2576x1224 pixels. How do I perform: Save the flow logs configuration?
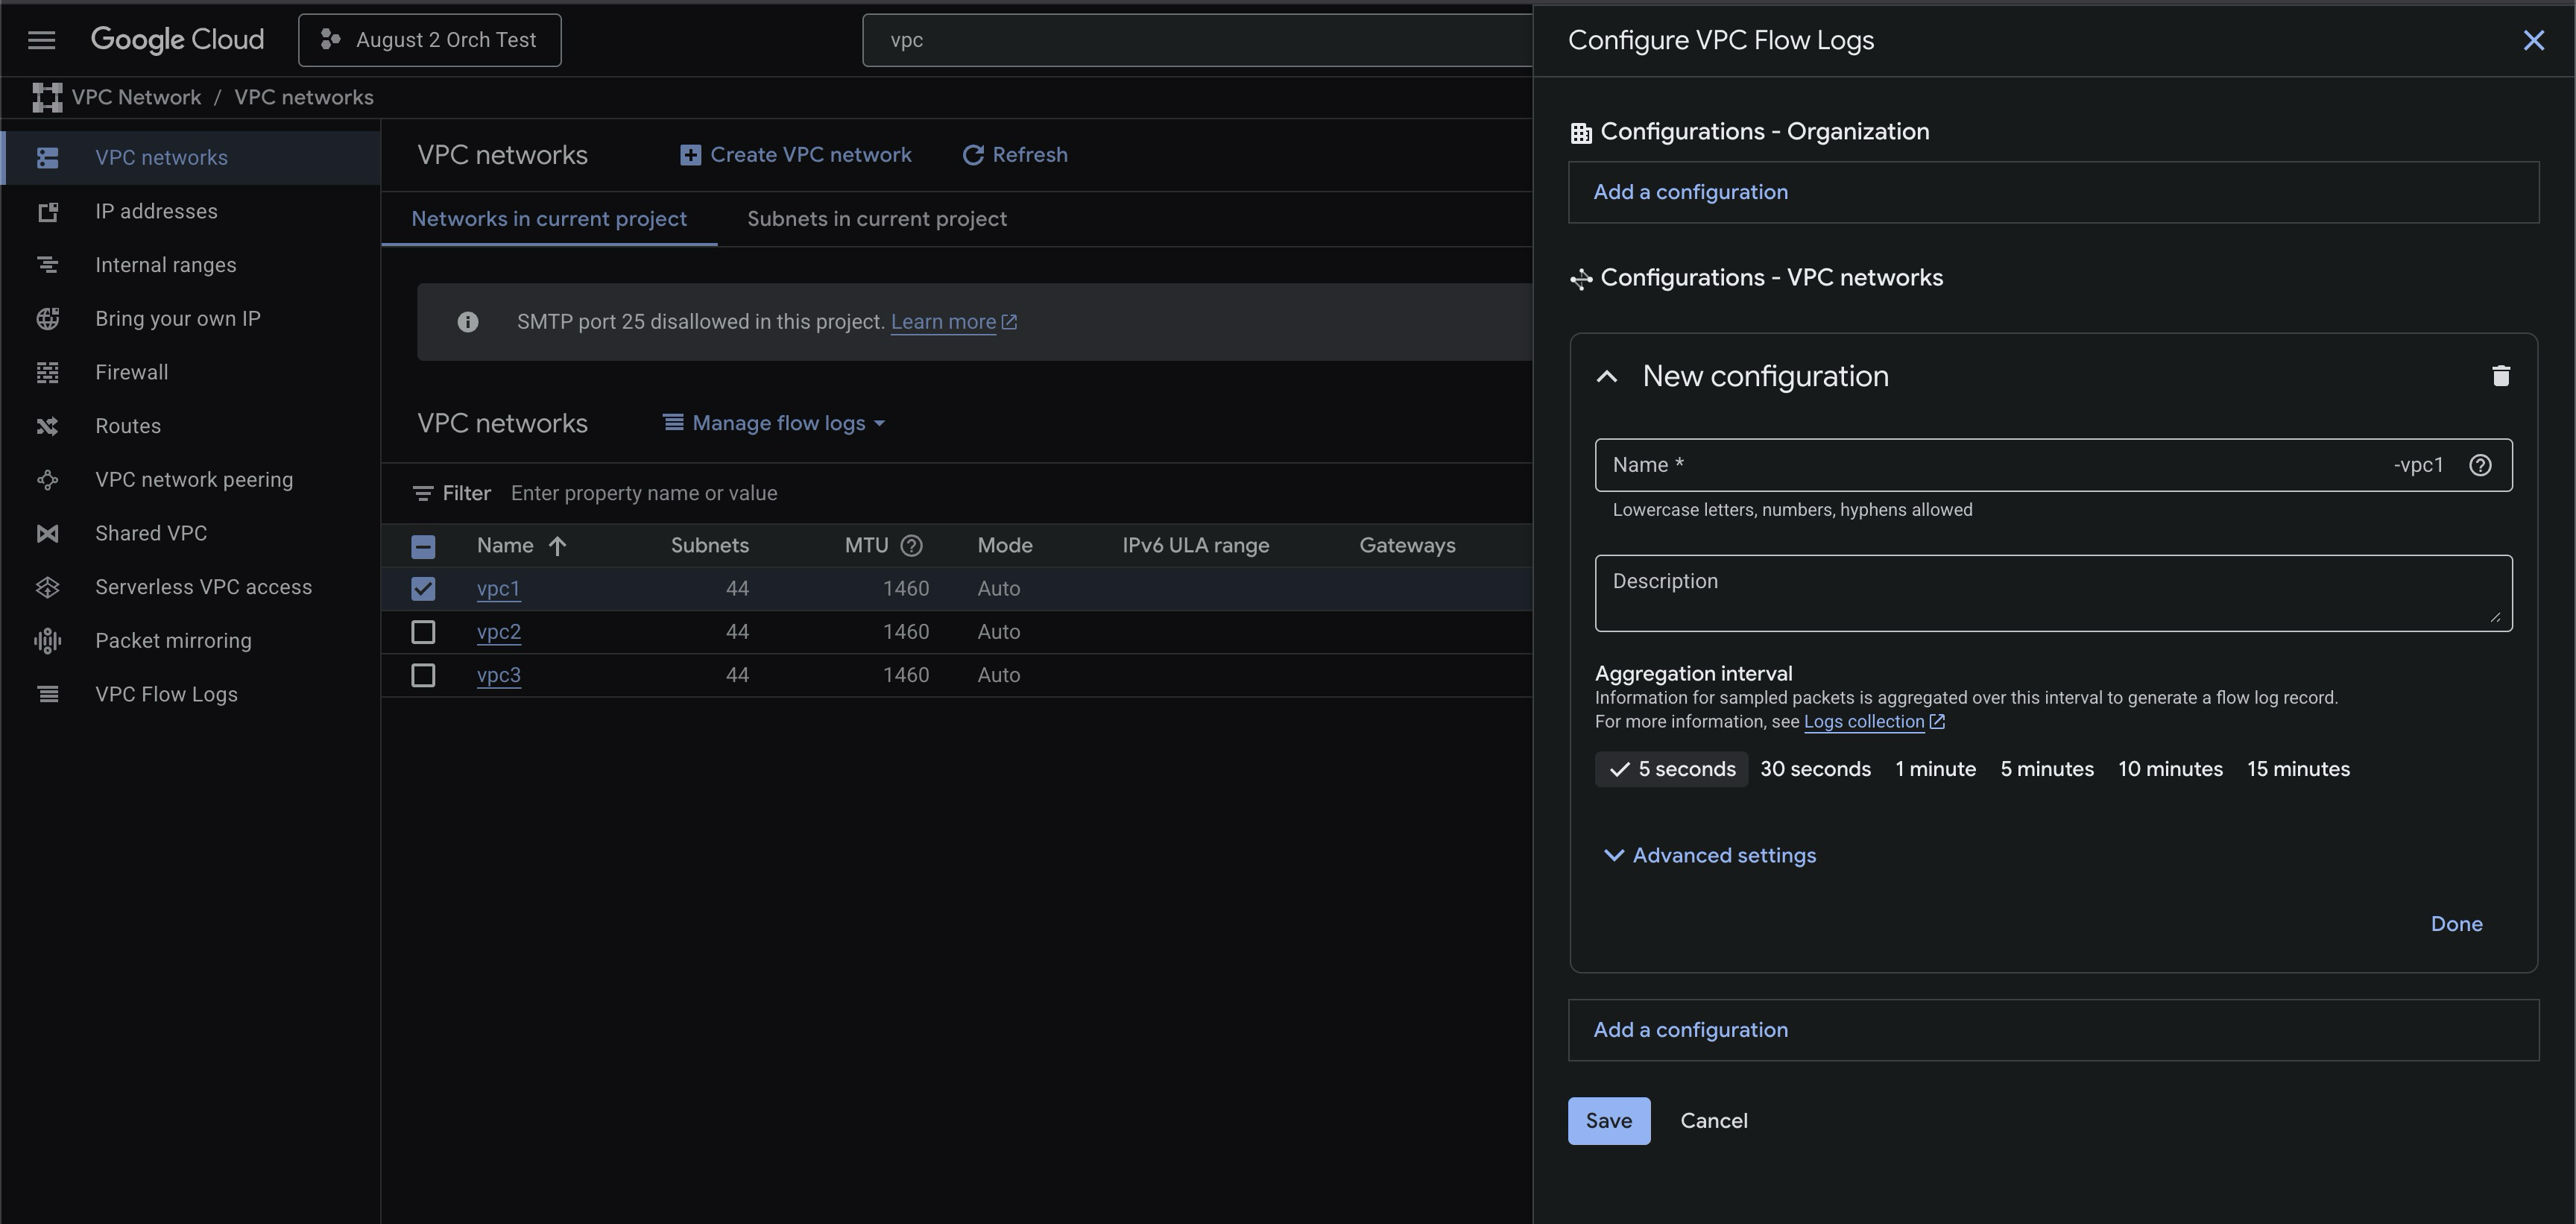point(1608,1121)
